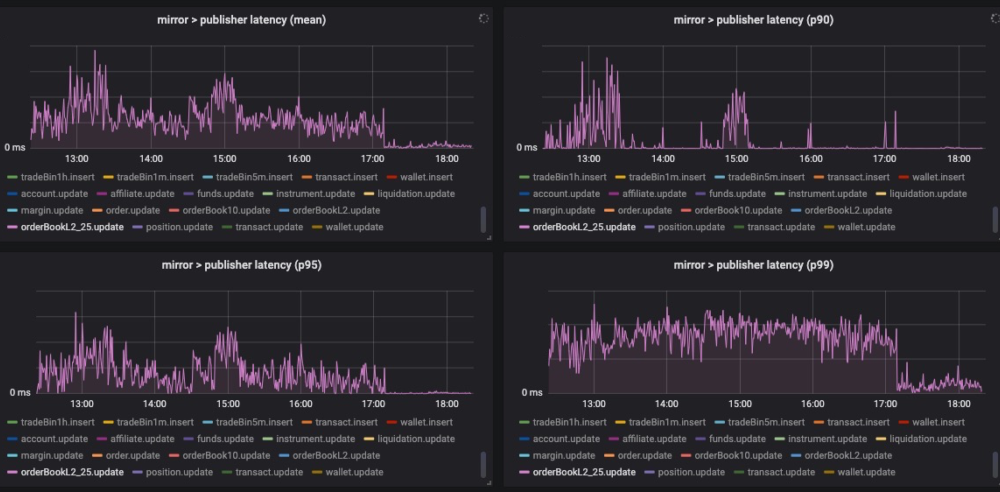
Task: Click the loading spinner icon on the mean panel
Action: click(x=483, y=19)
